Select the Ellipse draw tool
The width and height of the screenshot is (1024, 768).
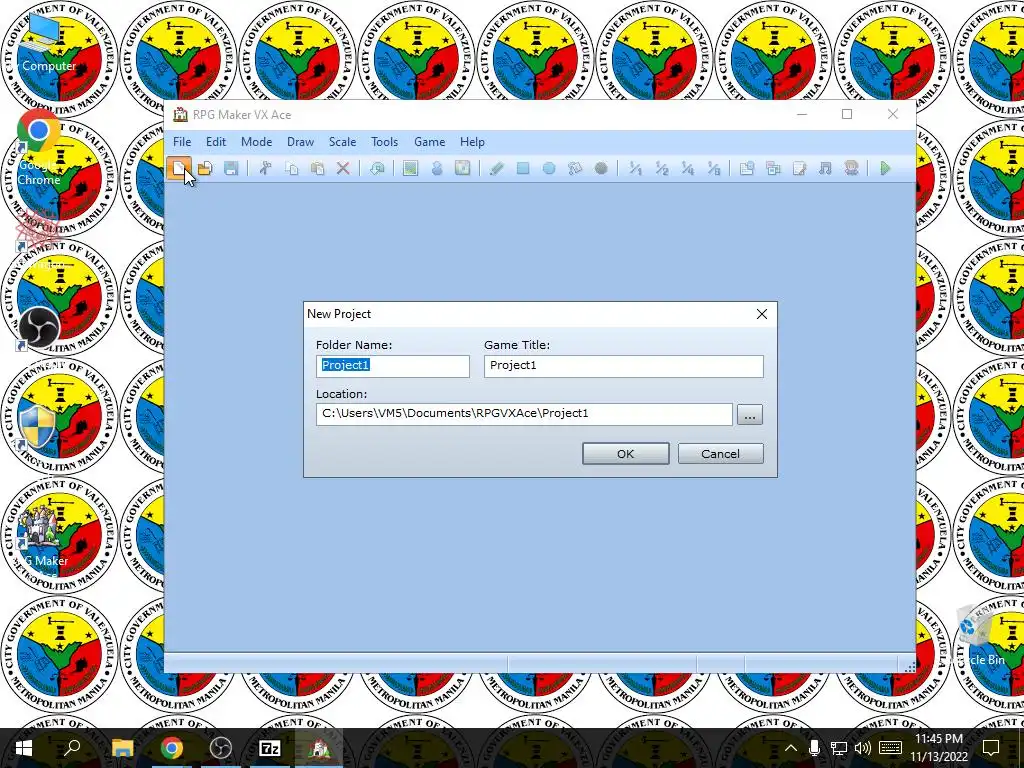(x=549, y=168)
